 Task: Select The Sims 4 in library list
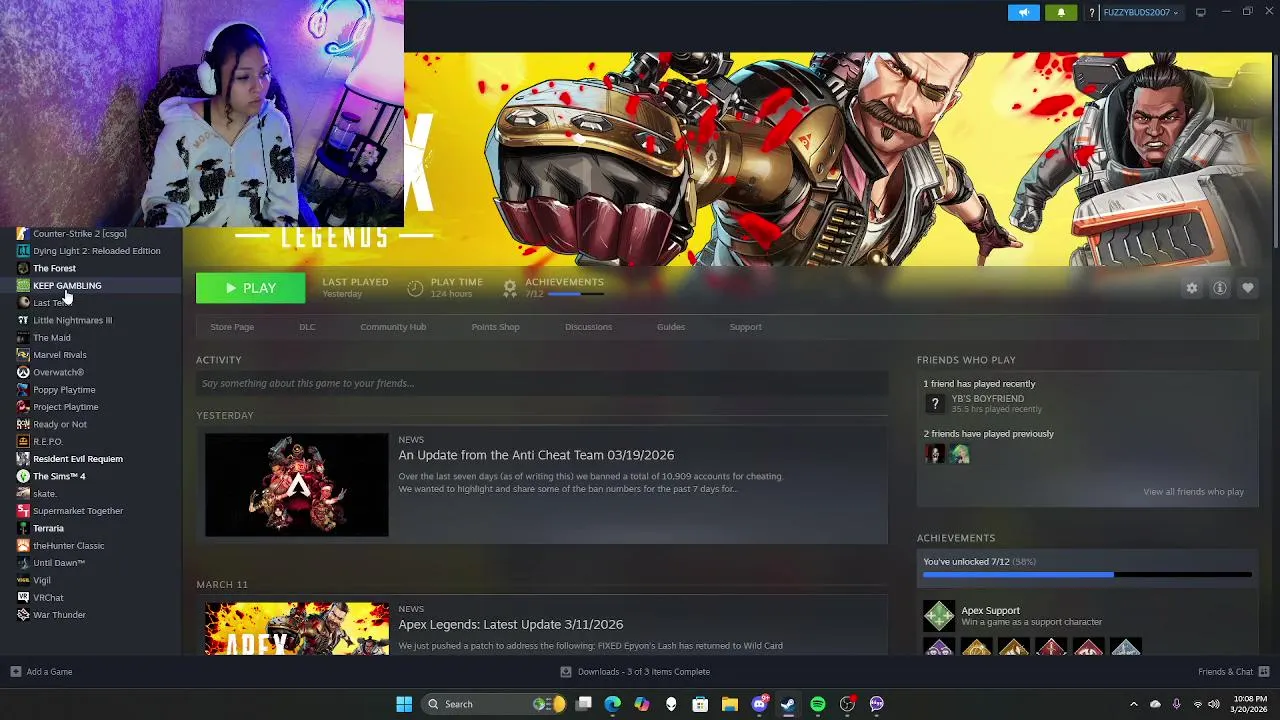59,476
